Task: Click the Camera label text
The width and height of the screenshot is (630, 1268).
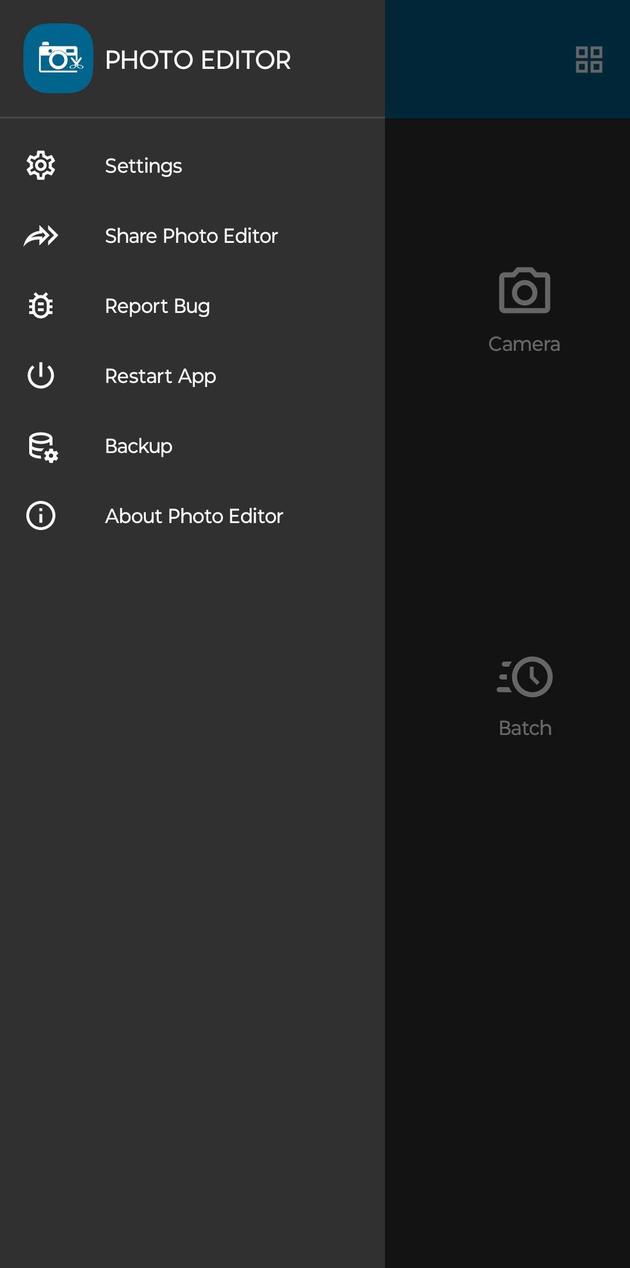Action: 523,343
